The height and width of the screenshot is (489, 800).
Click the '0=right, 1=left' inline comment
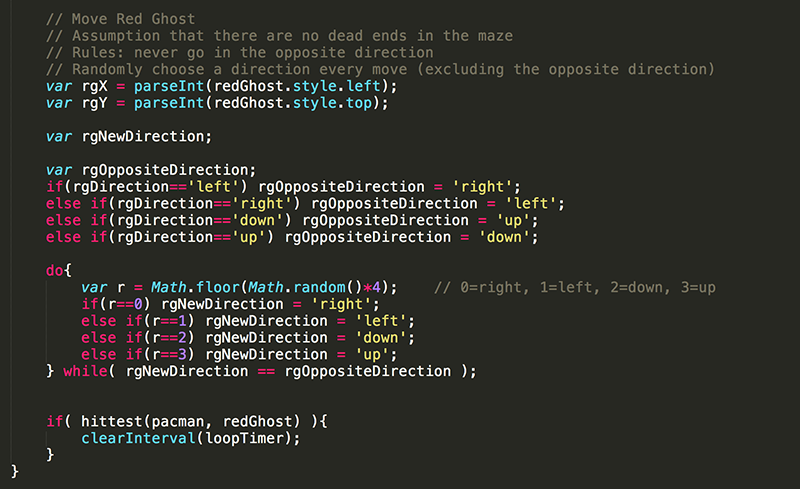[x=575, y=287]
